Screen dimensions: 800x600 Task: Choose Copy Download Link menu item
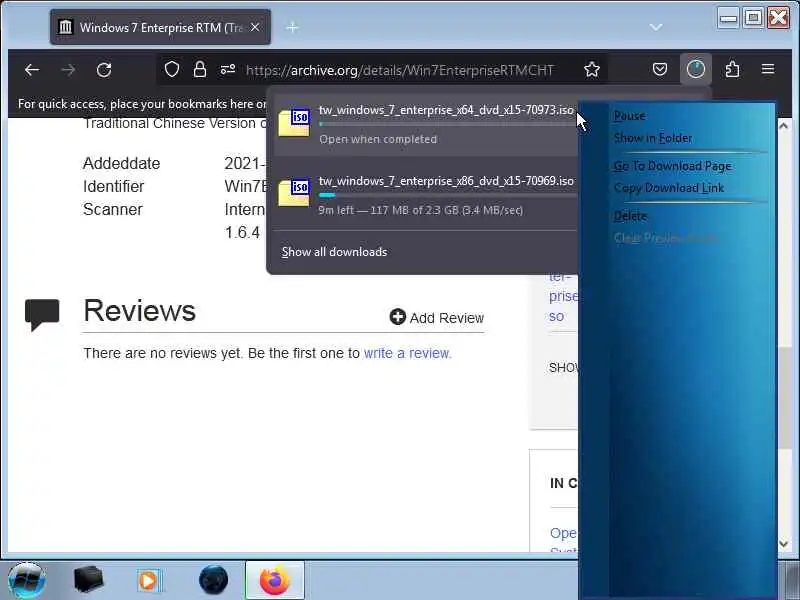[x=668, y=188]
